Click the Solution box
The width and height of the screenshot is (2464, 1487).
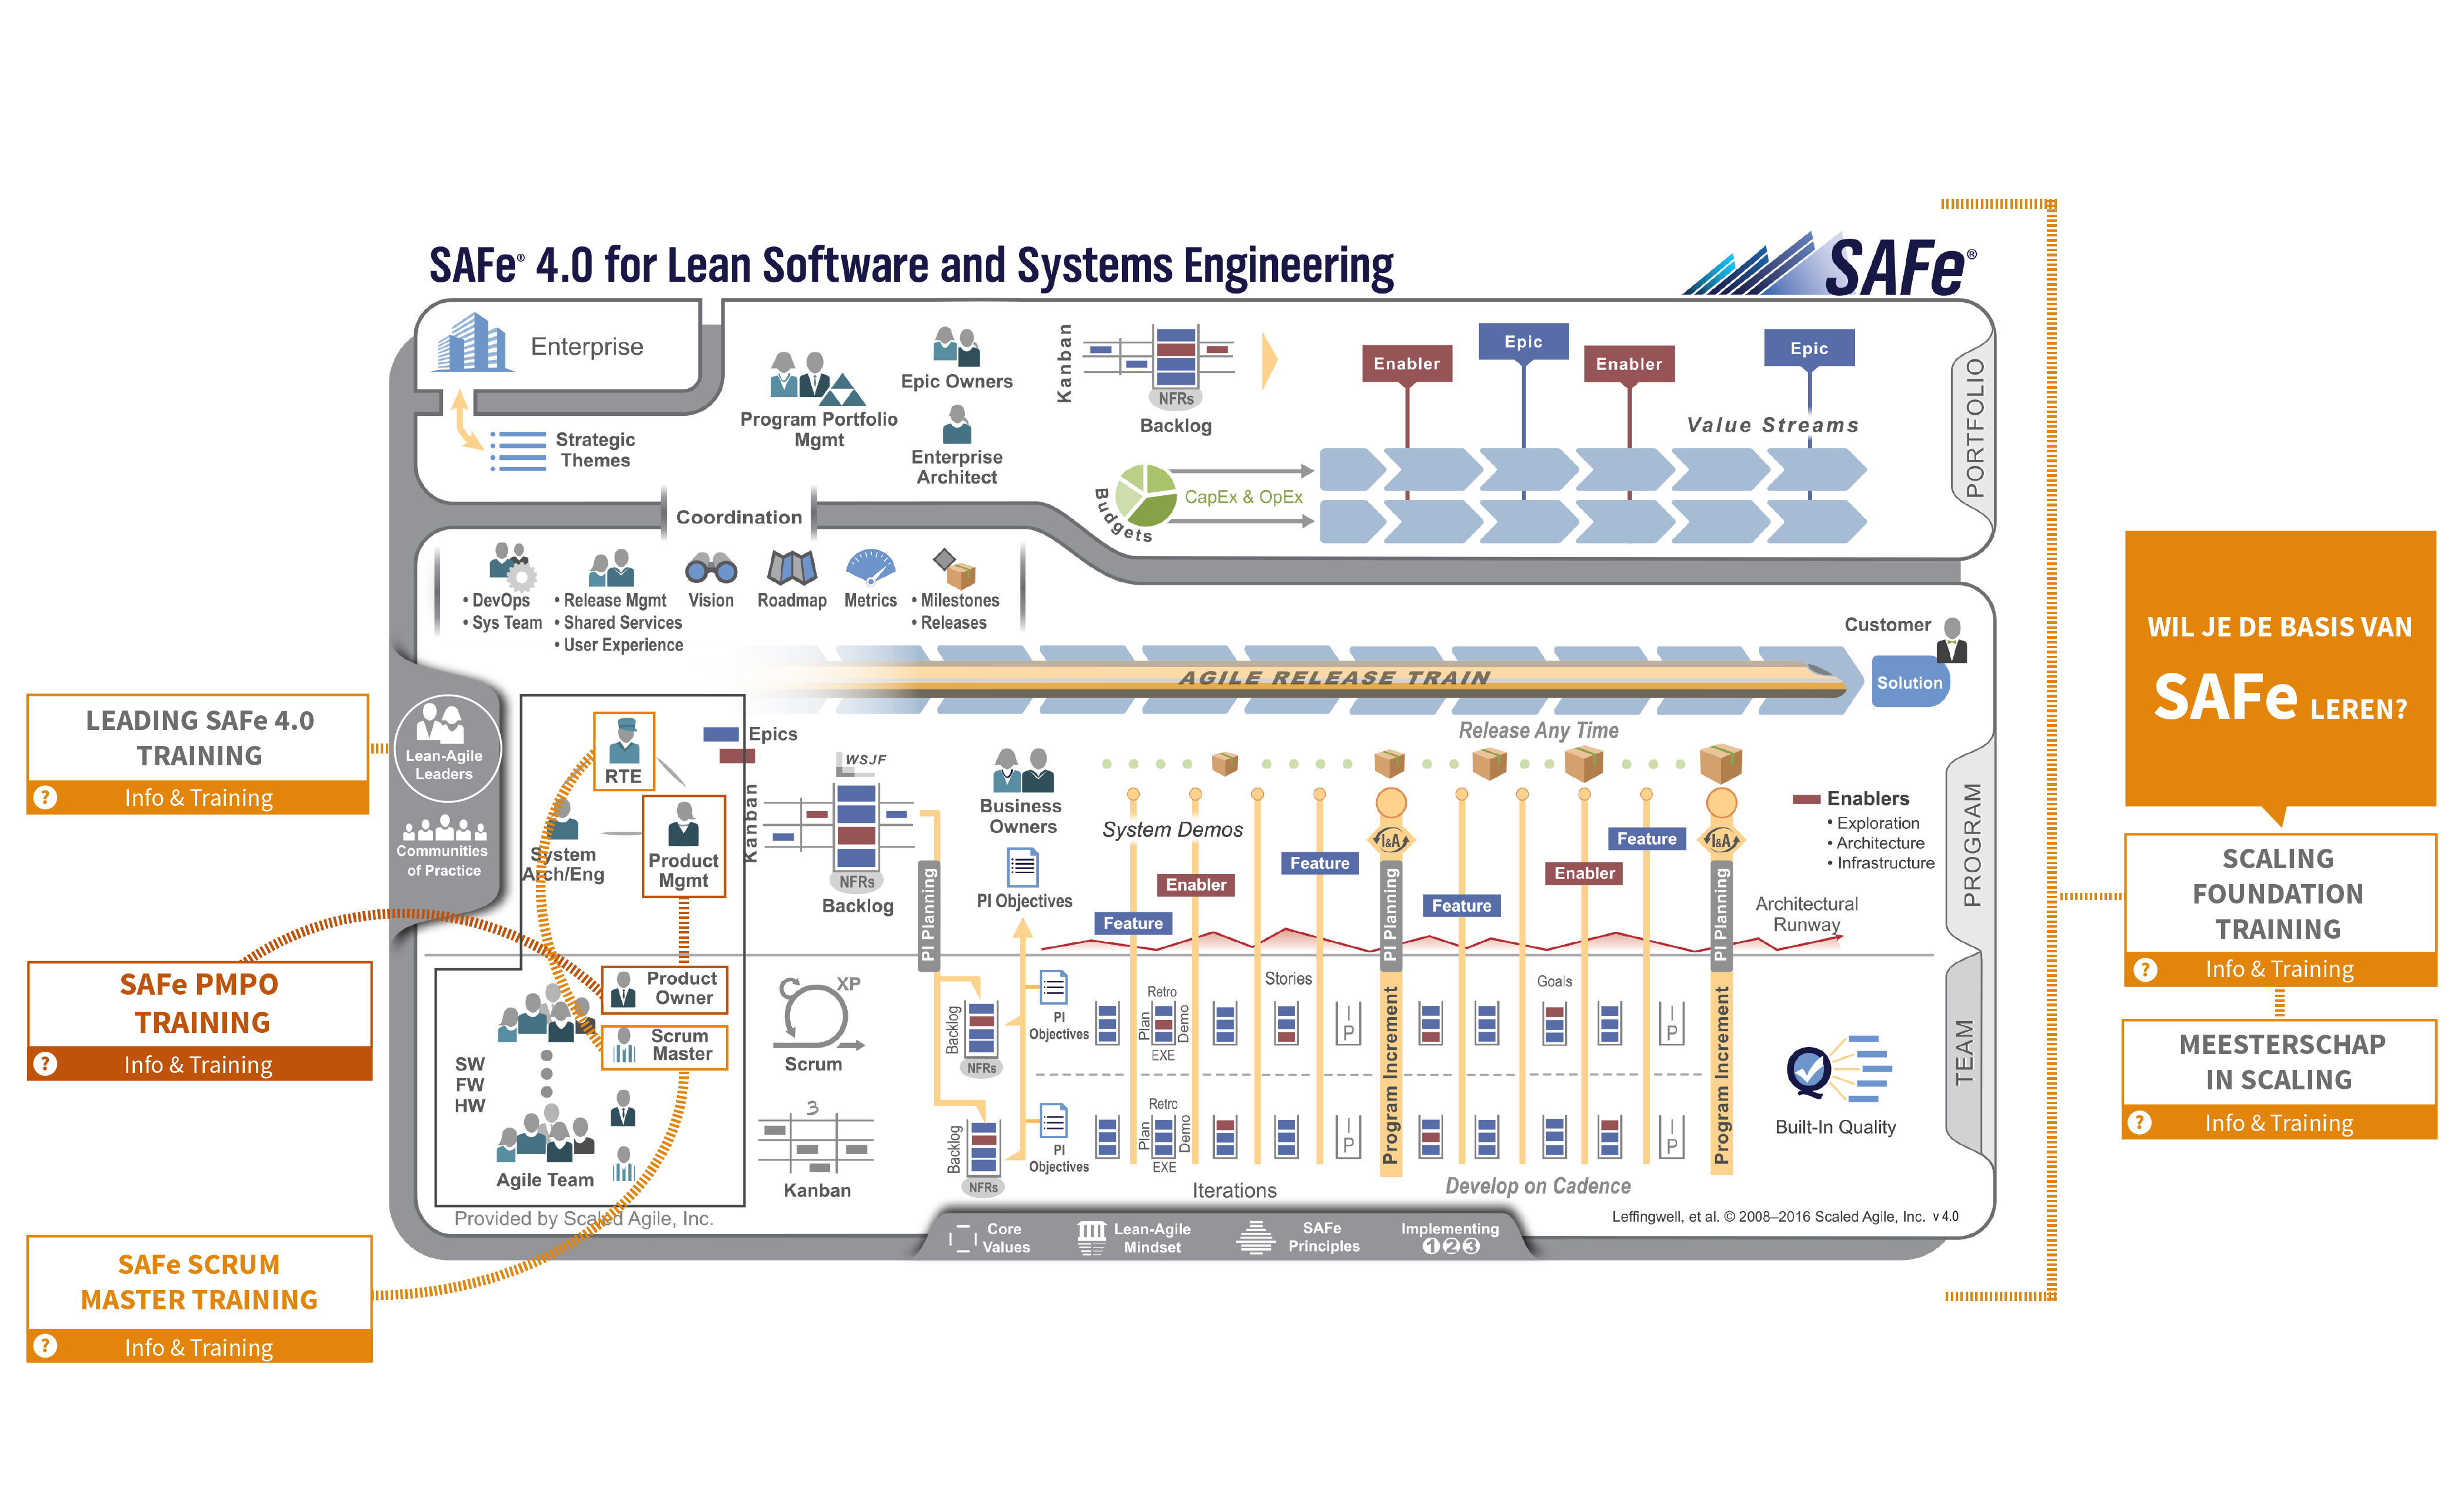1910,682
